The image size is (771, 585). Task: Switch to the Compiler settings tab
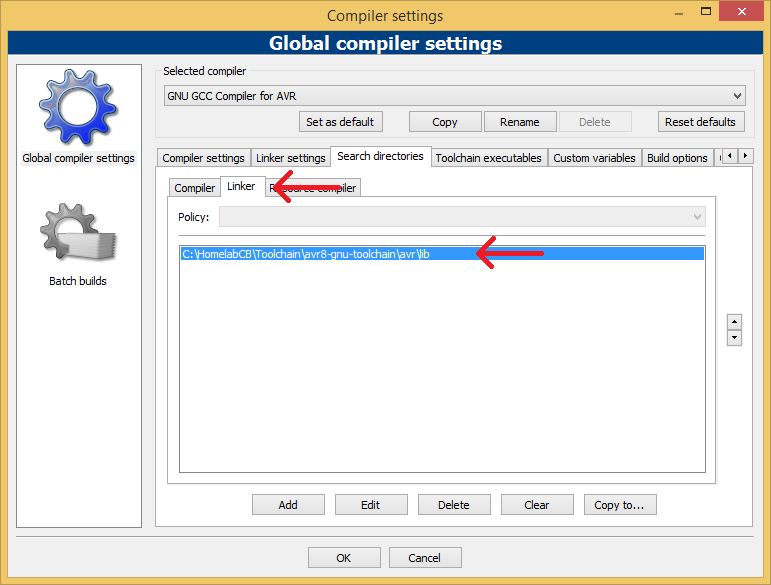coord(203,158)
